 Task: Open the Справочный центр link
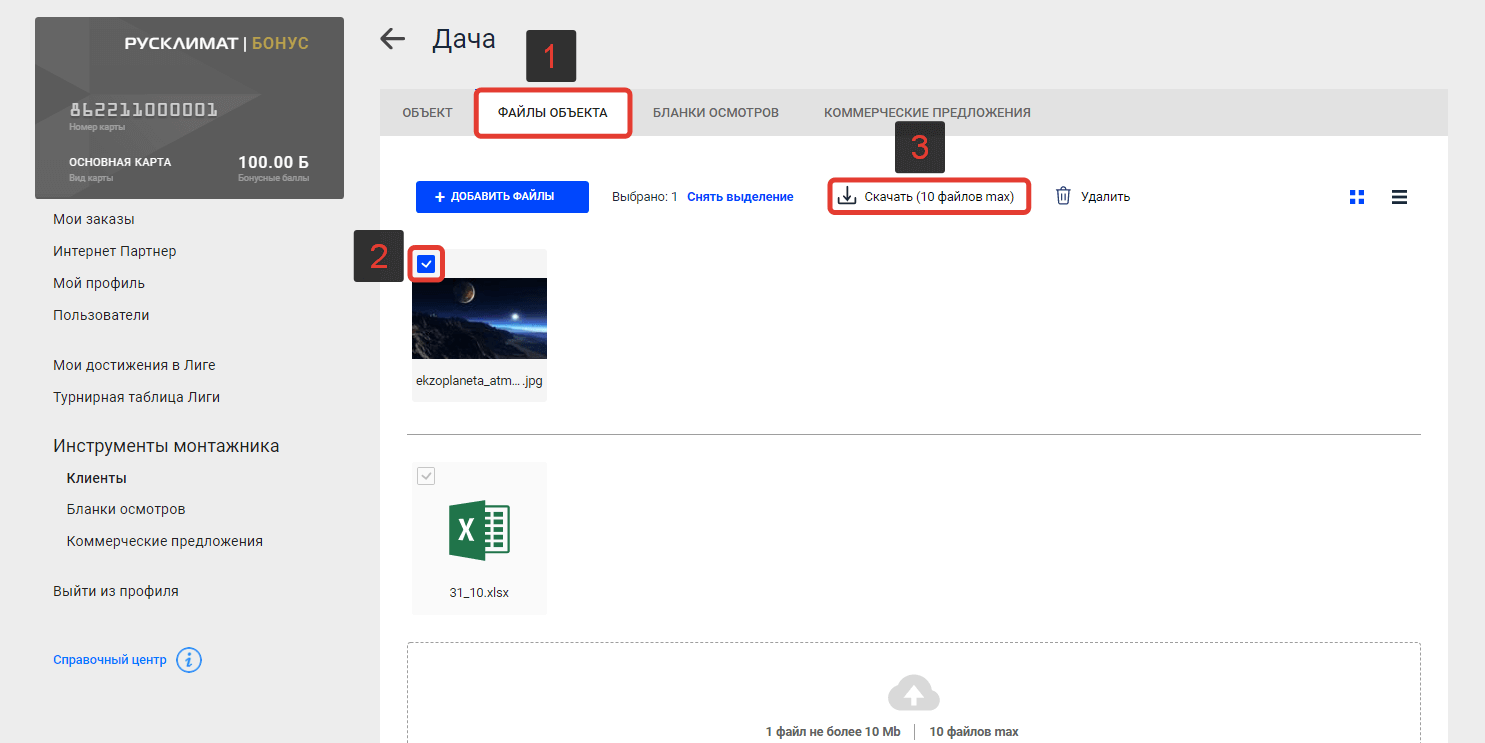[x=110, y=660]
